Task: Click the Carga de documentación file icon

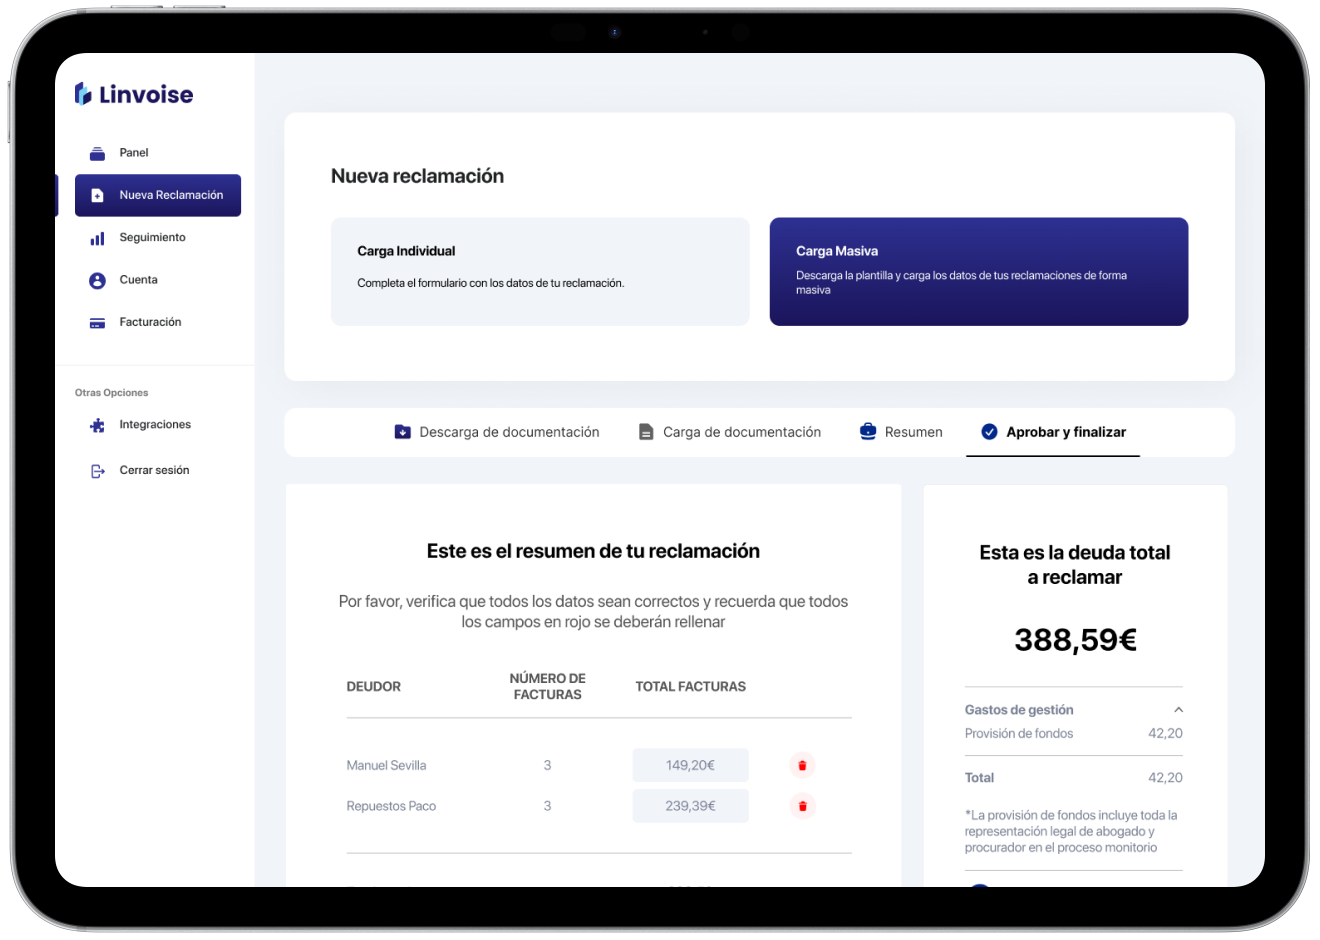Action: click(646, 432)
